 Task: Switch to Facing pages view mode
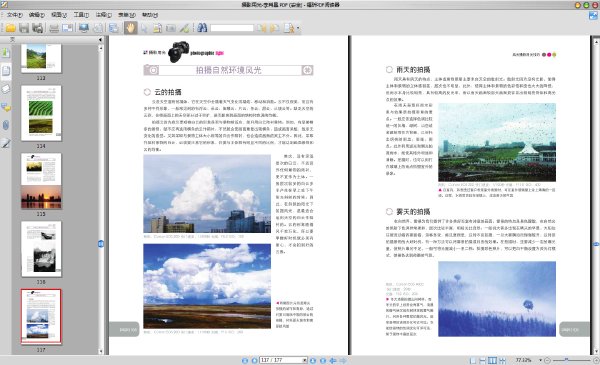click(492, 360)
